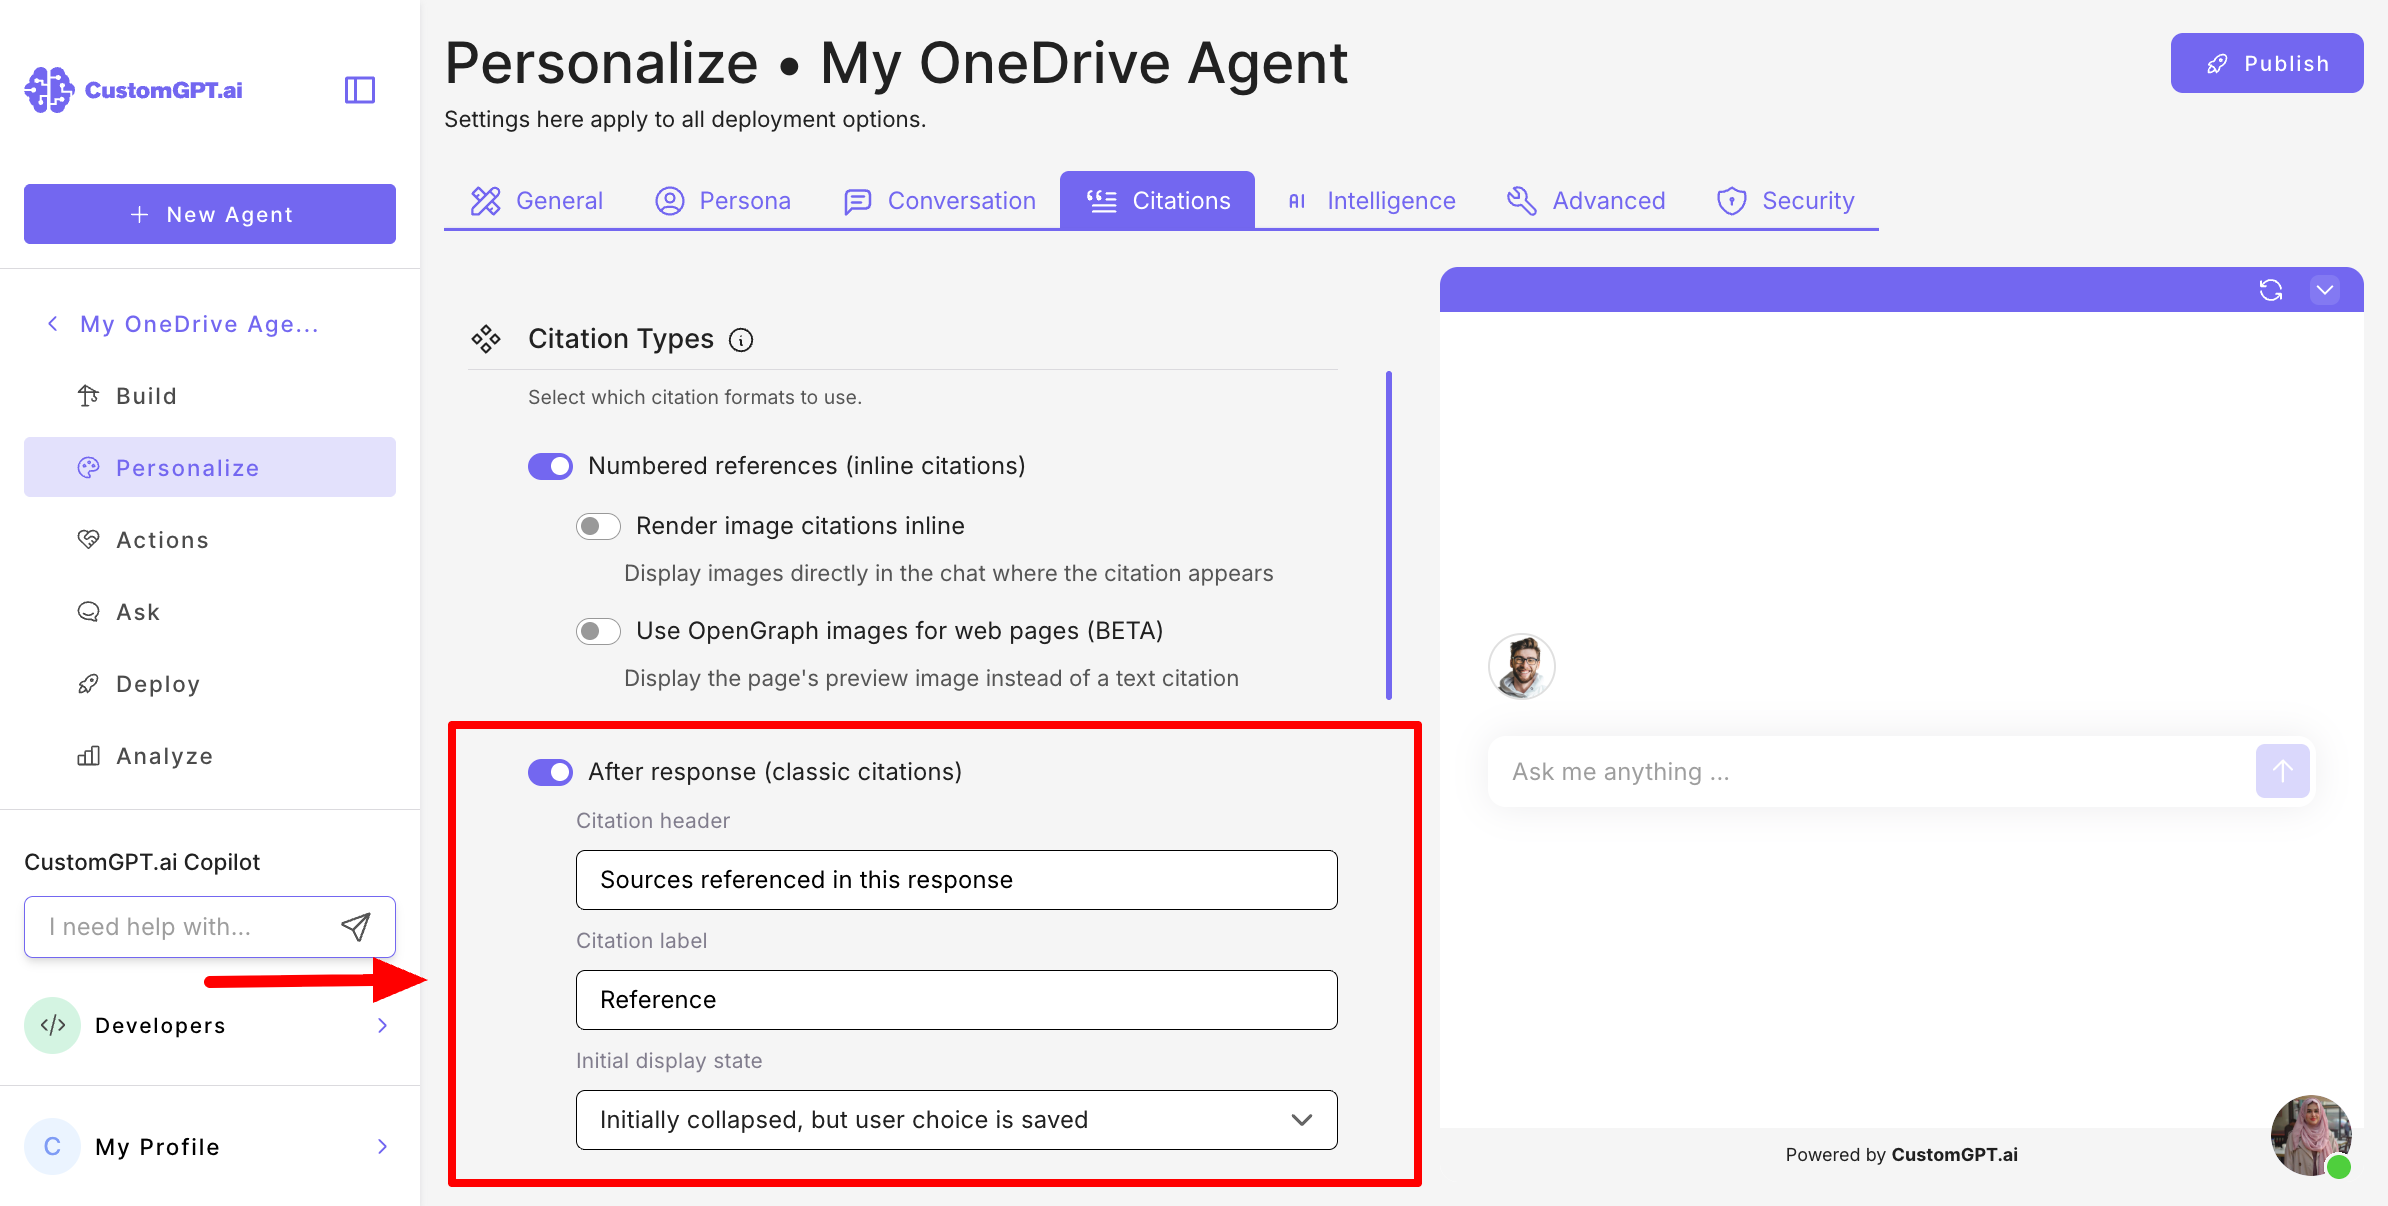Click the Citation Types info icon
The width and height of the screenshot is (2388, 1206).
741,340
